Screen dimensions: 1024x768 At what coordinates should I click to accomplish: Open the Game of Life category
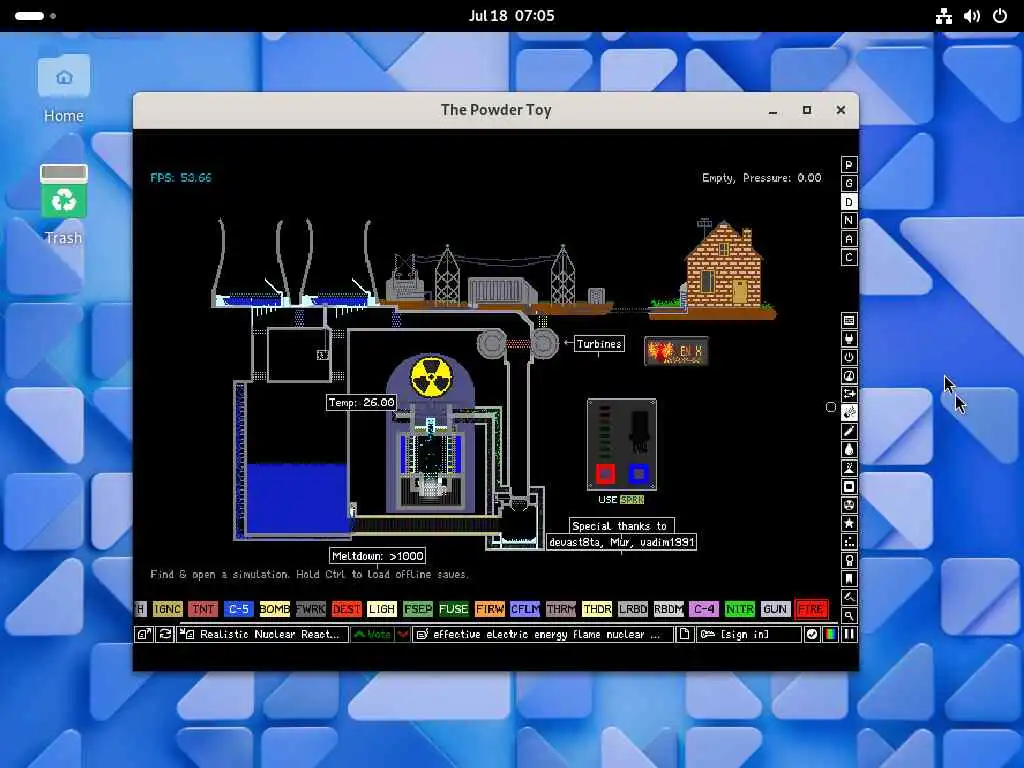coord(849,542)
